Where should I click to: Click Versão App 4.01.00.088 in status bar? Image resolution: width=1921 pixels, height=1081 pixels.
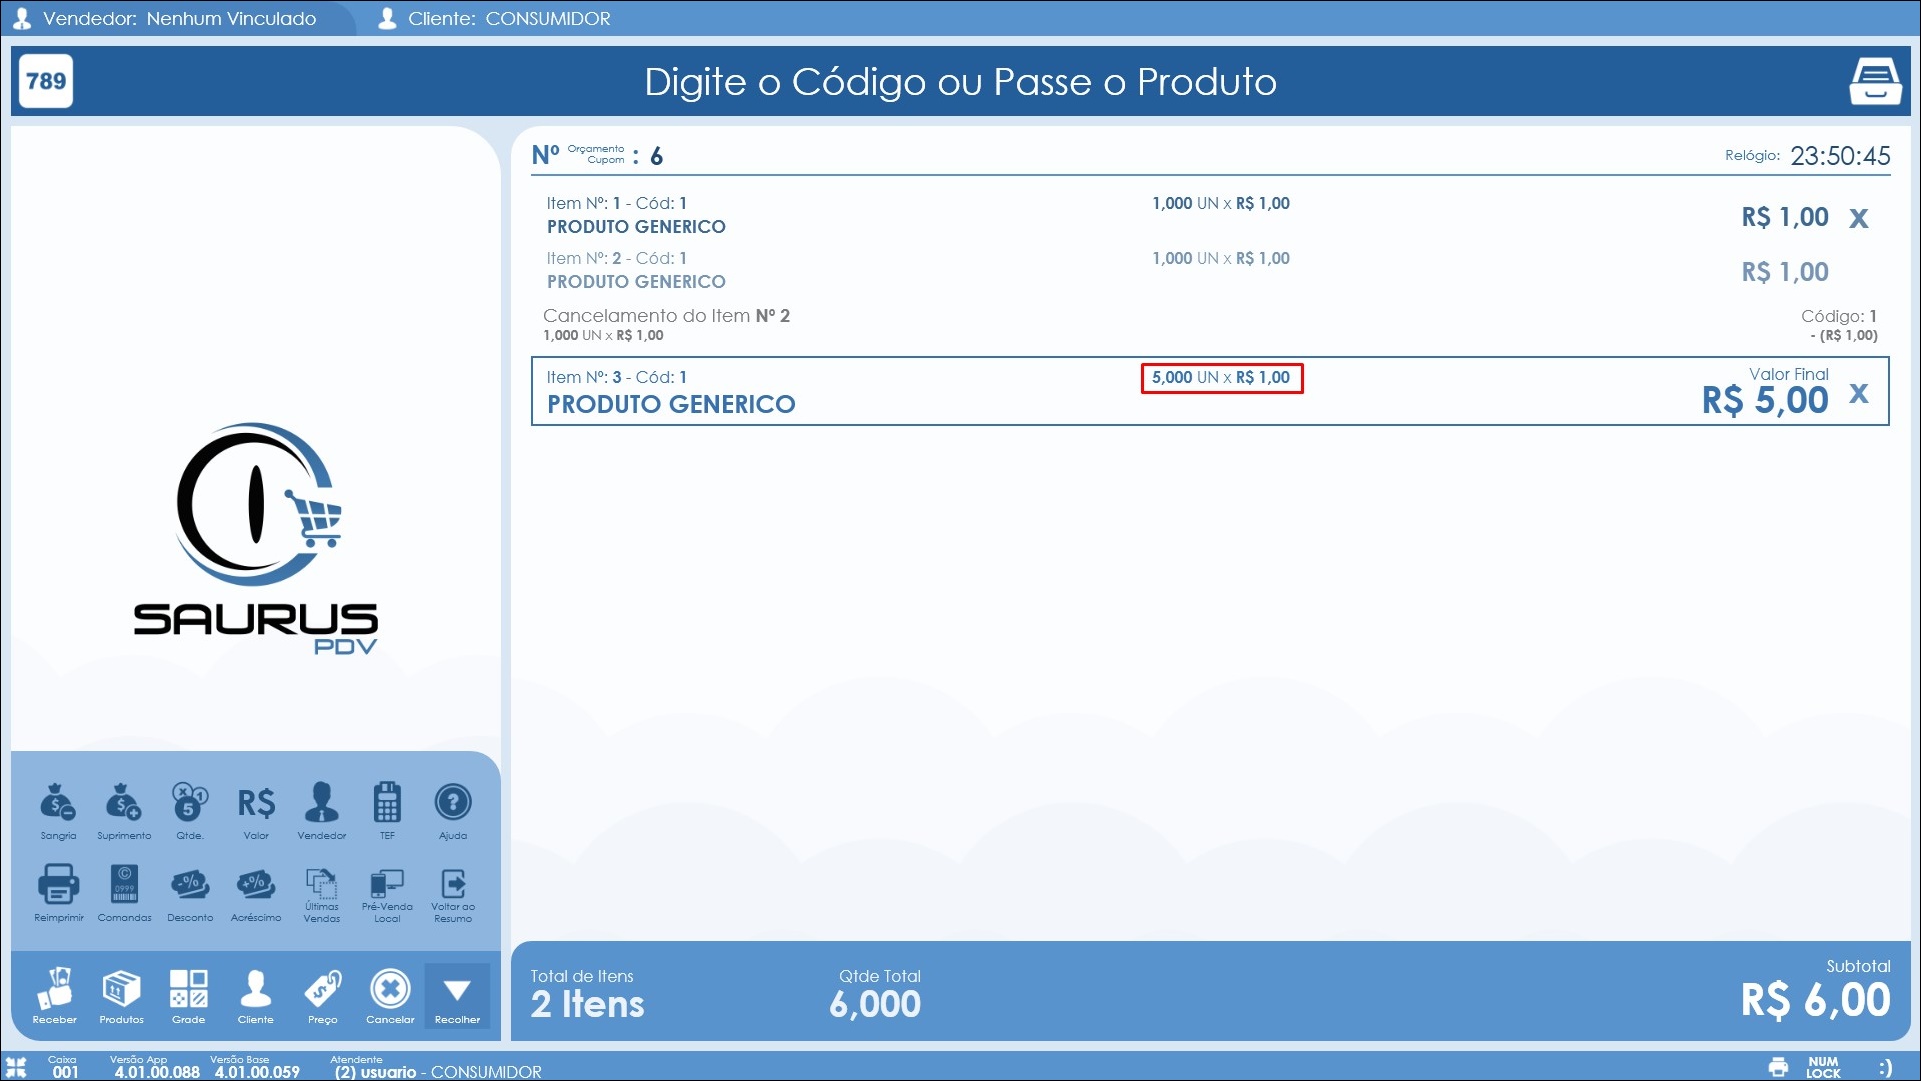pos(156,1067)
